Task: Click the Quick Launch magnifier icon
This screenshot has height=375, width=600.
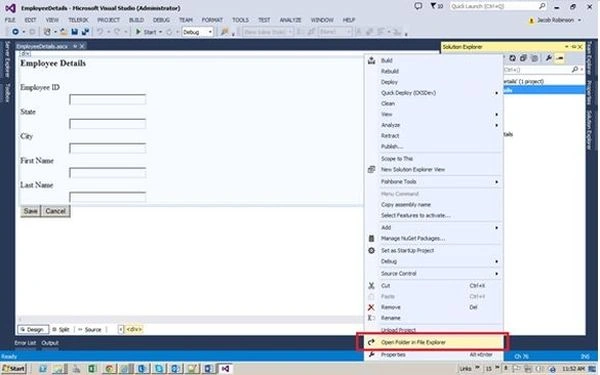Action: point(542,7)
